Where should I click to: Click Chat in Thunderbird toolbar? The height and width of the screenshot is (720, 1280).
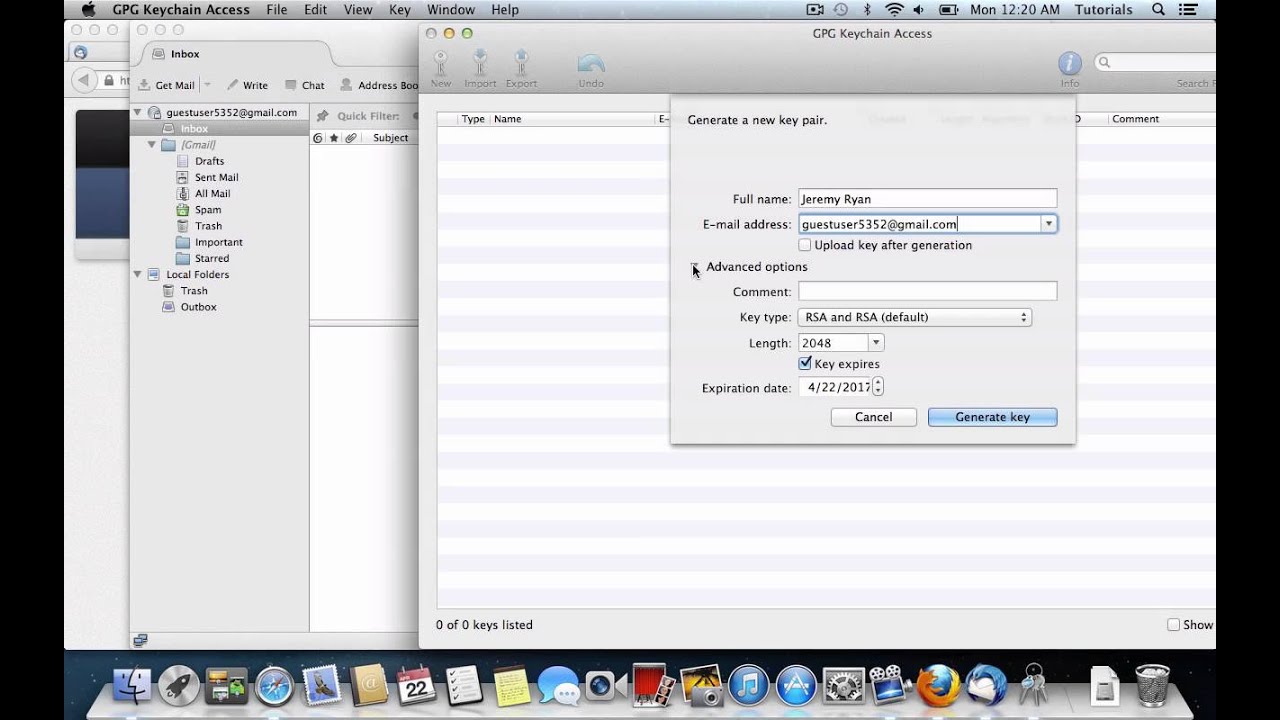(305, 85)
